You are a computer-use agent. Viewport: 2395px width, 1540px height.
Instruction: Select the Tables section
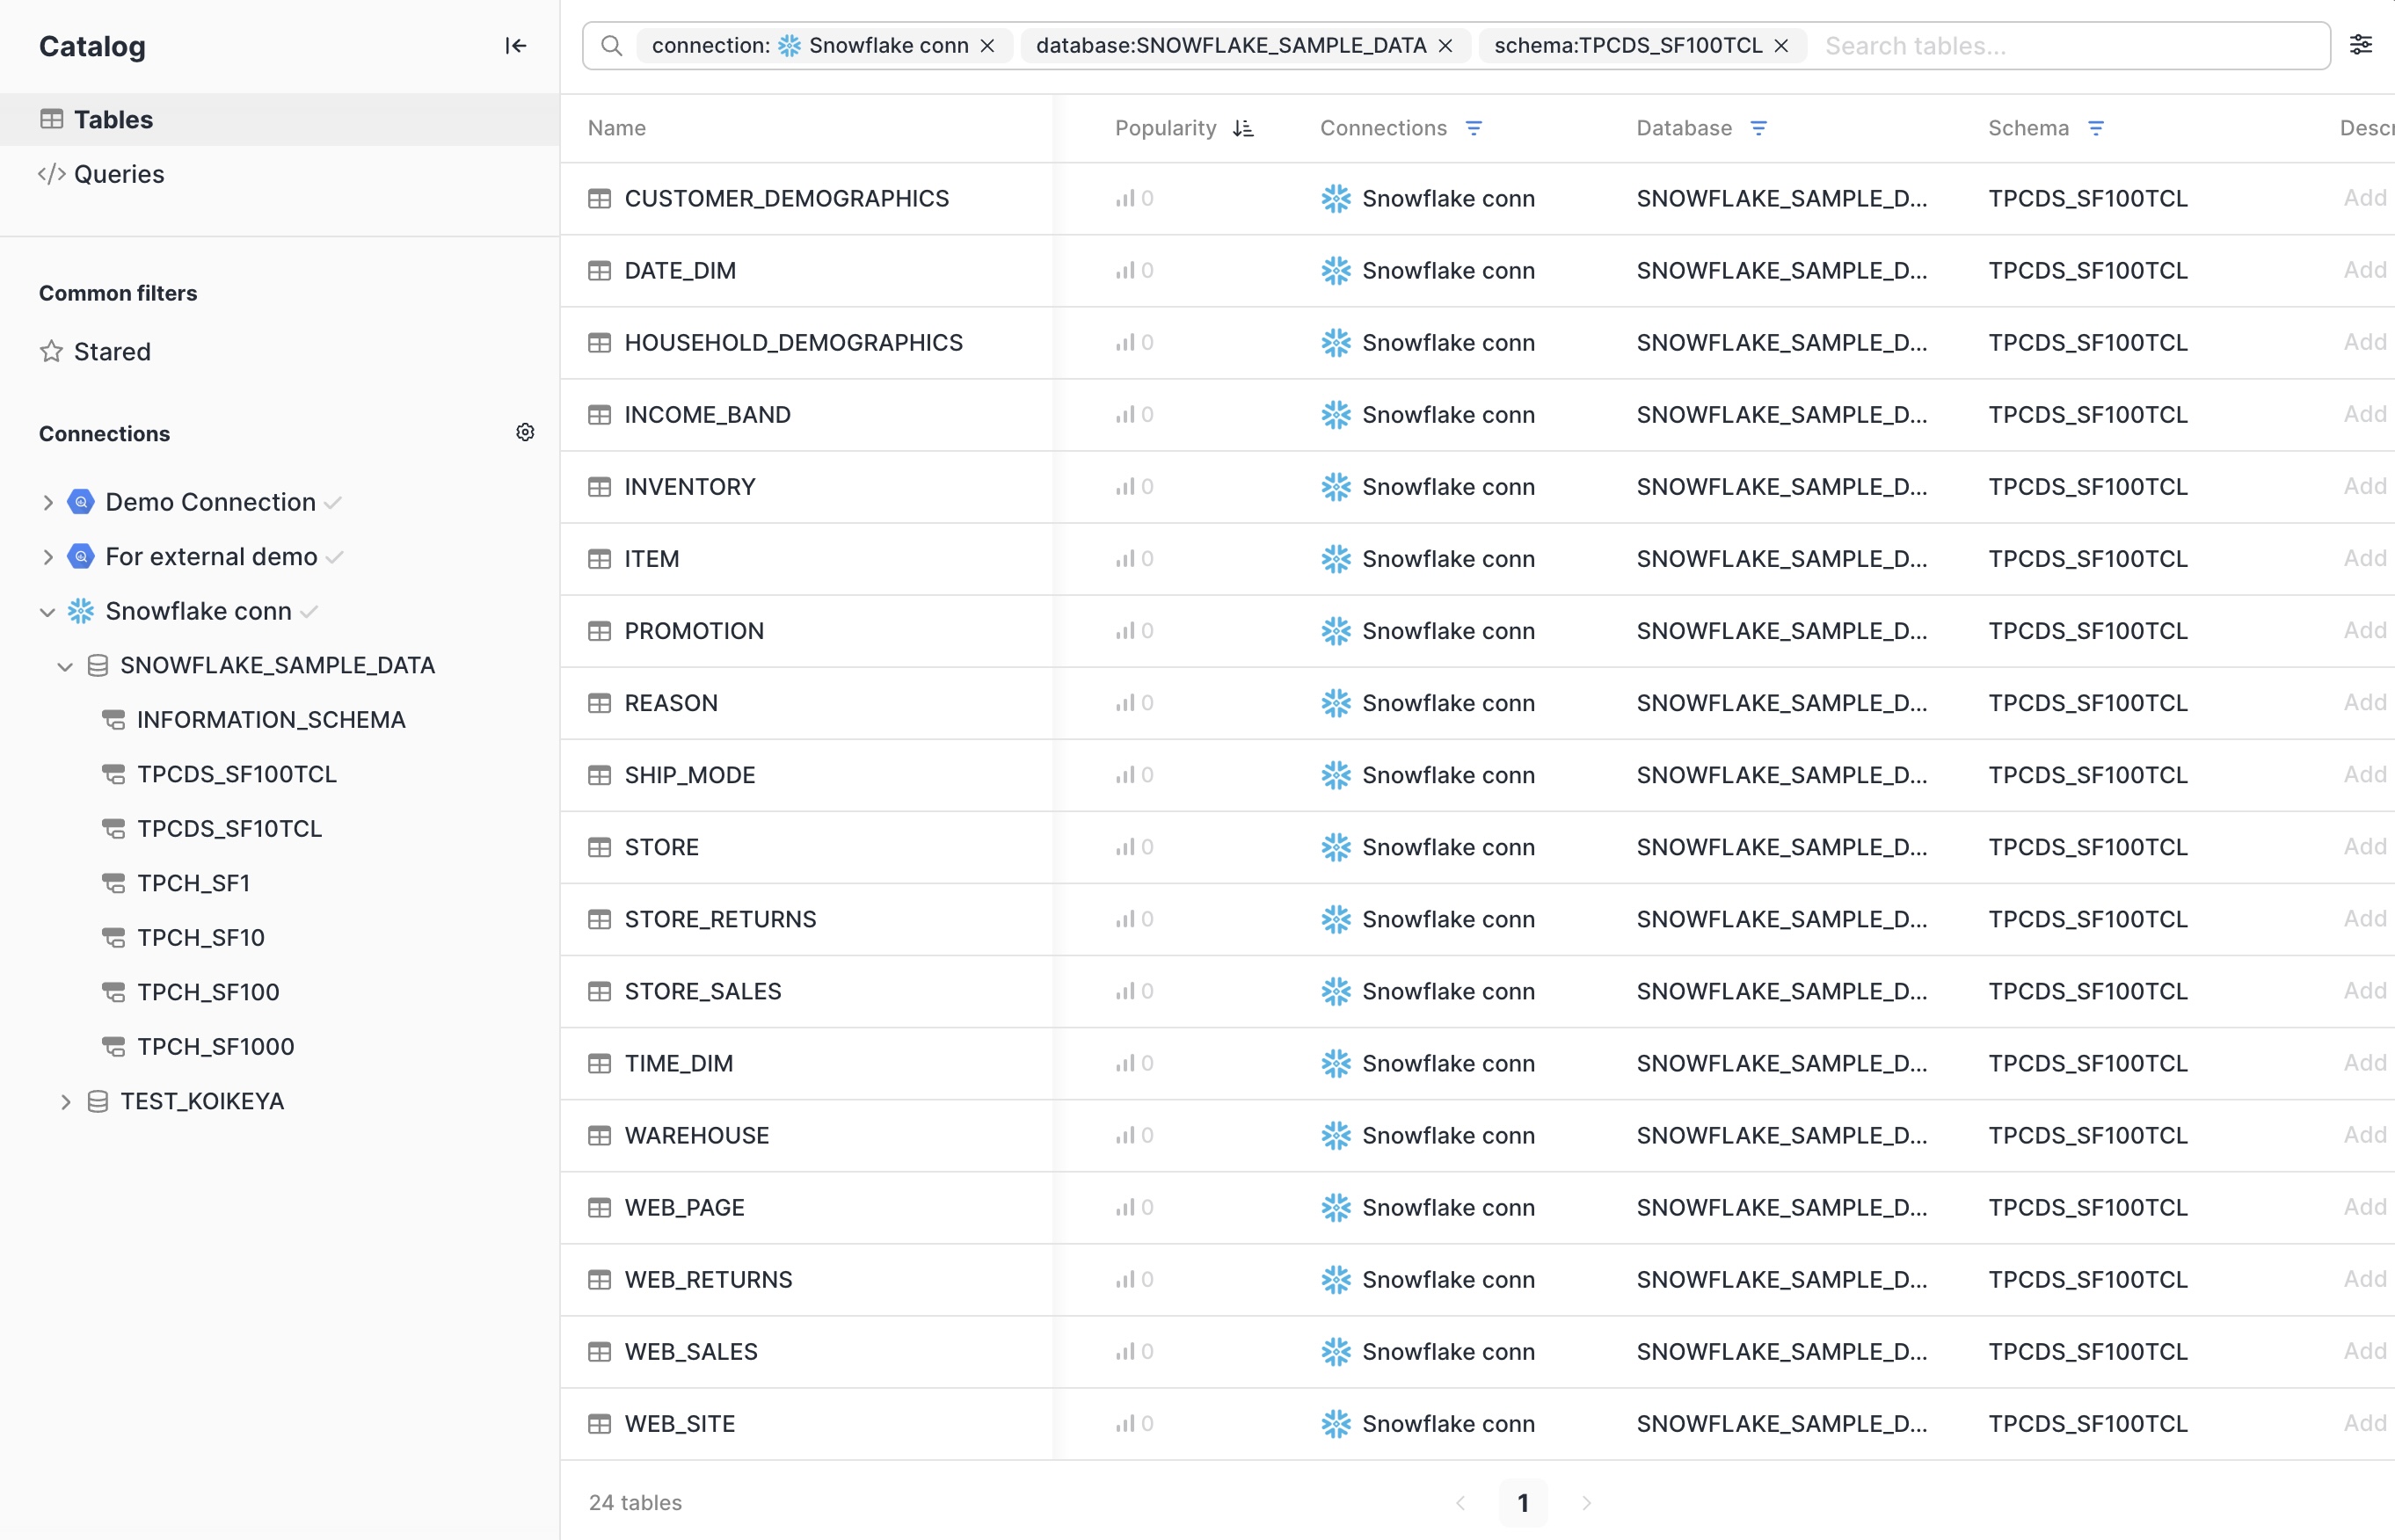click(113, 120)
